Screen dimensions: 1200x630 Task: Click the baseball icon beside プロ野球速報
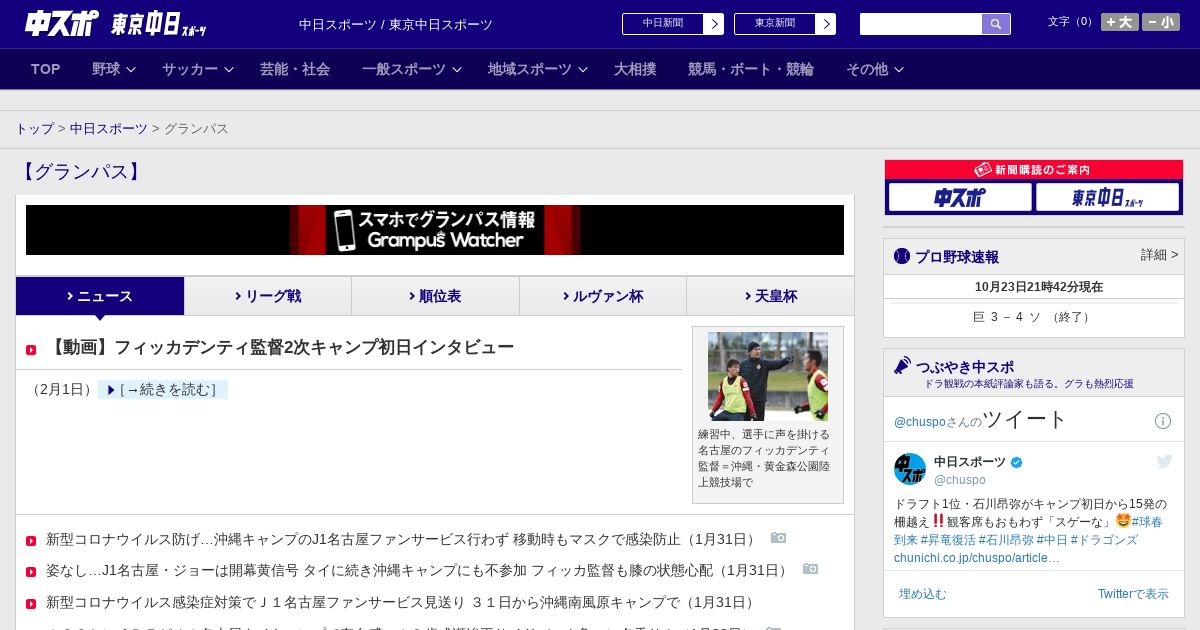point(902,256)
